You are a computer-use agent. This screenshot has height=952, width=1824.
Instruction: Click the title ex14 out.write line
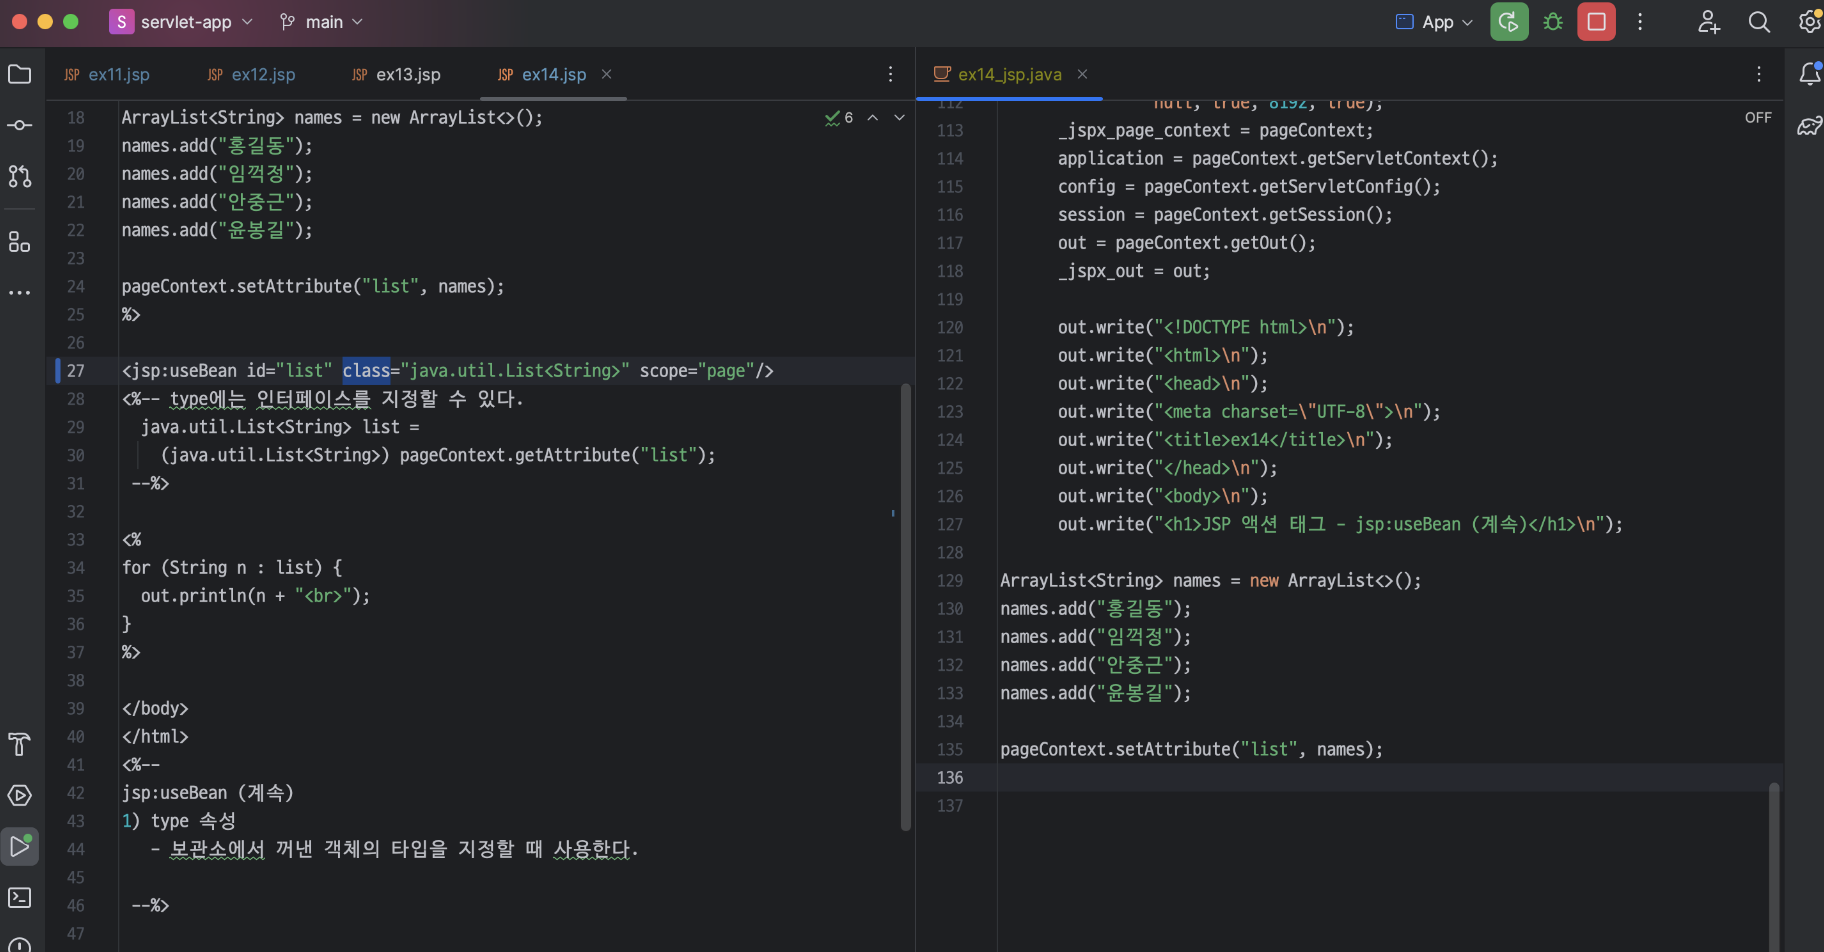[1225, 440]
